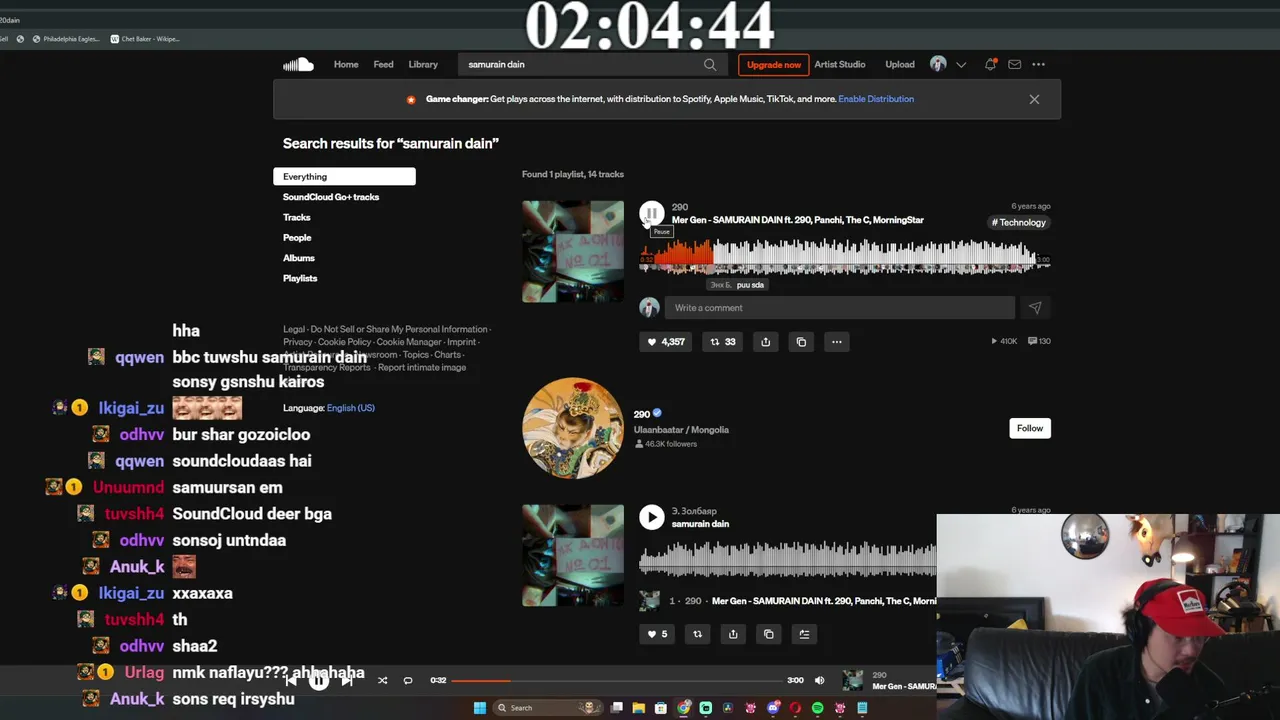
Task: Repost the track with 33 reposts
Action: click(722, 342)
